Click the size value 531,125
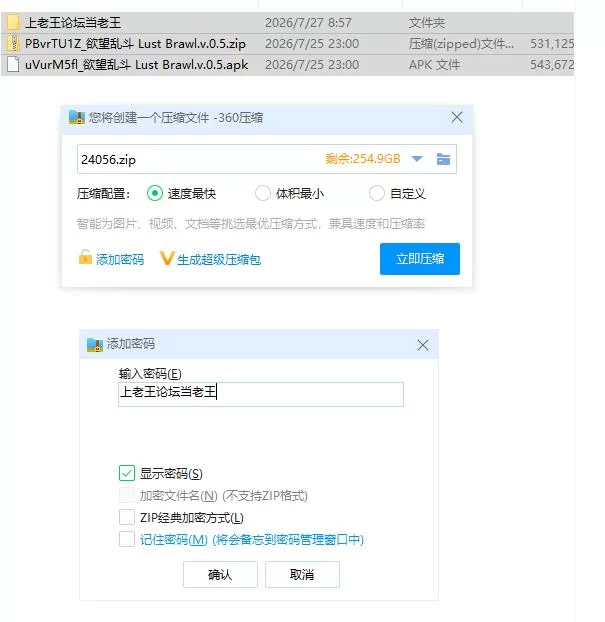605x622 pixels. [552, 44]
